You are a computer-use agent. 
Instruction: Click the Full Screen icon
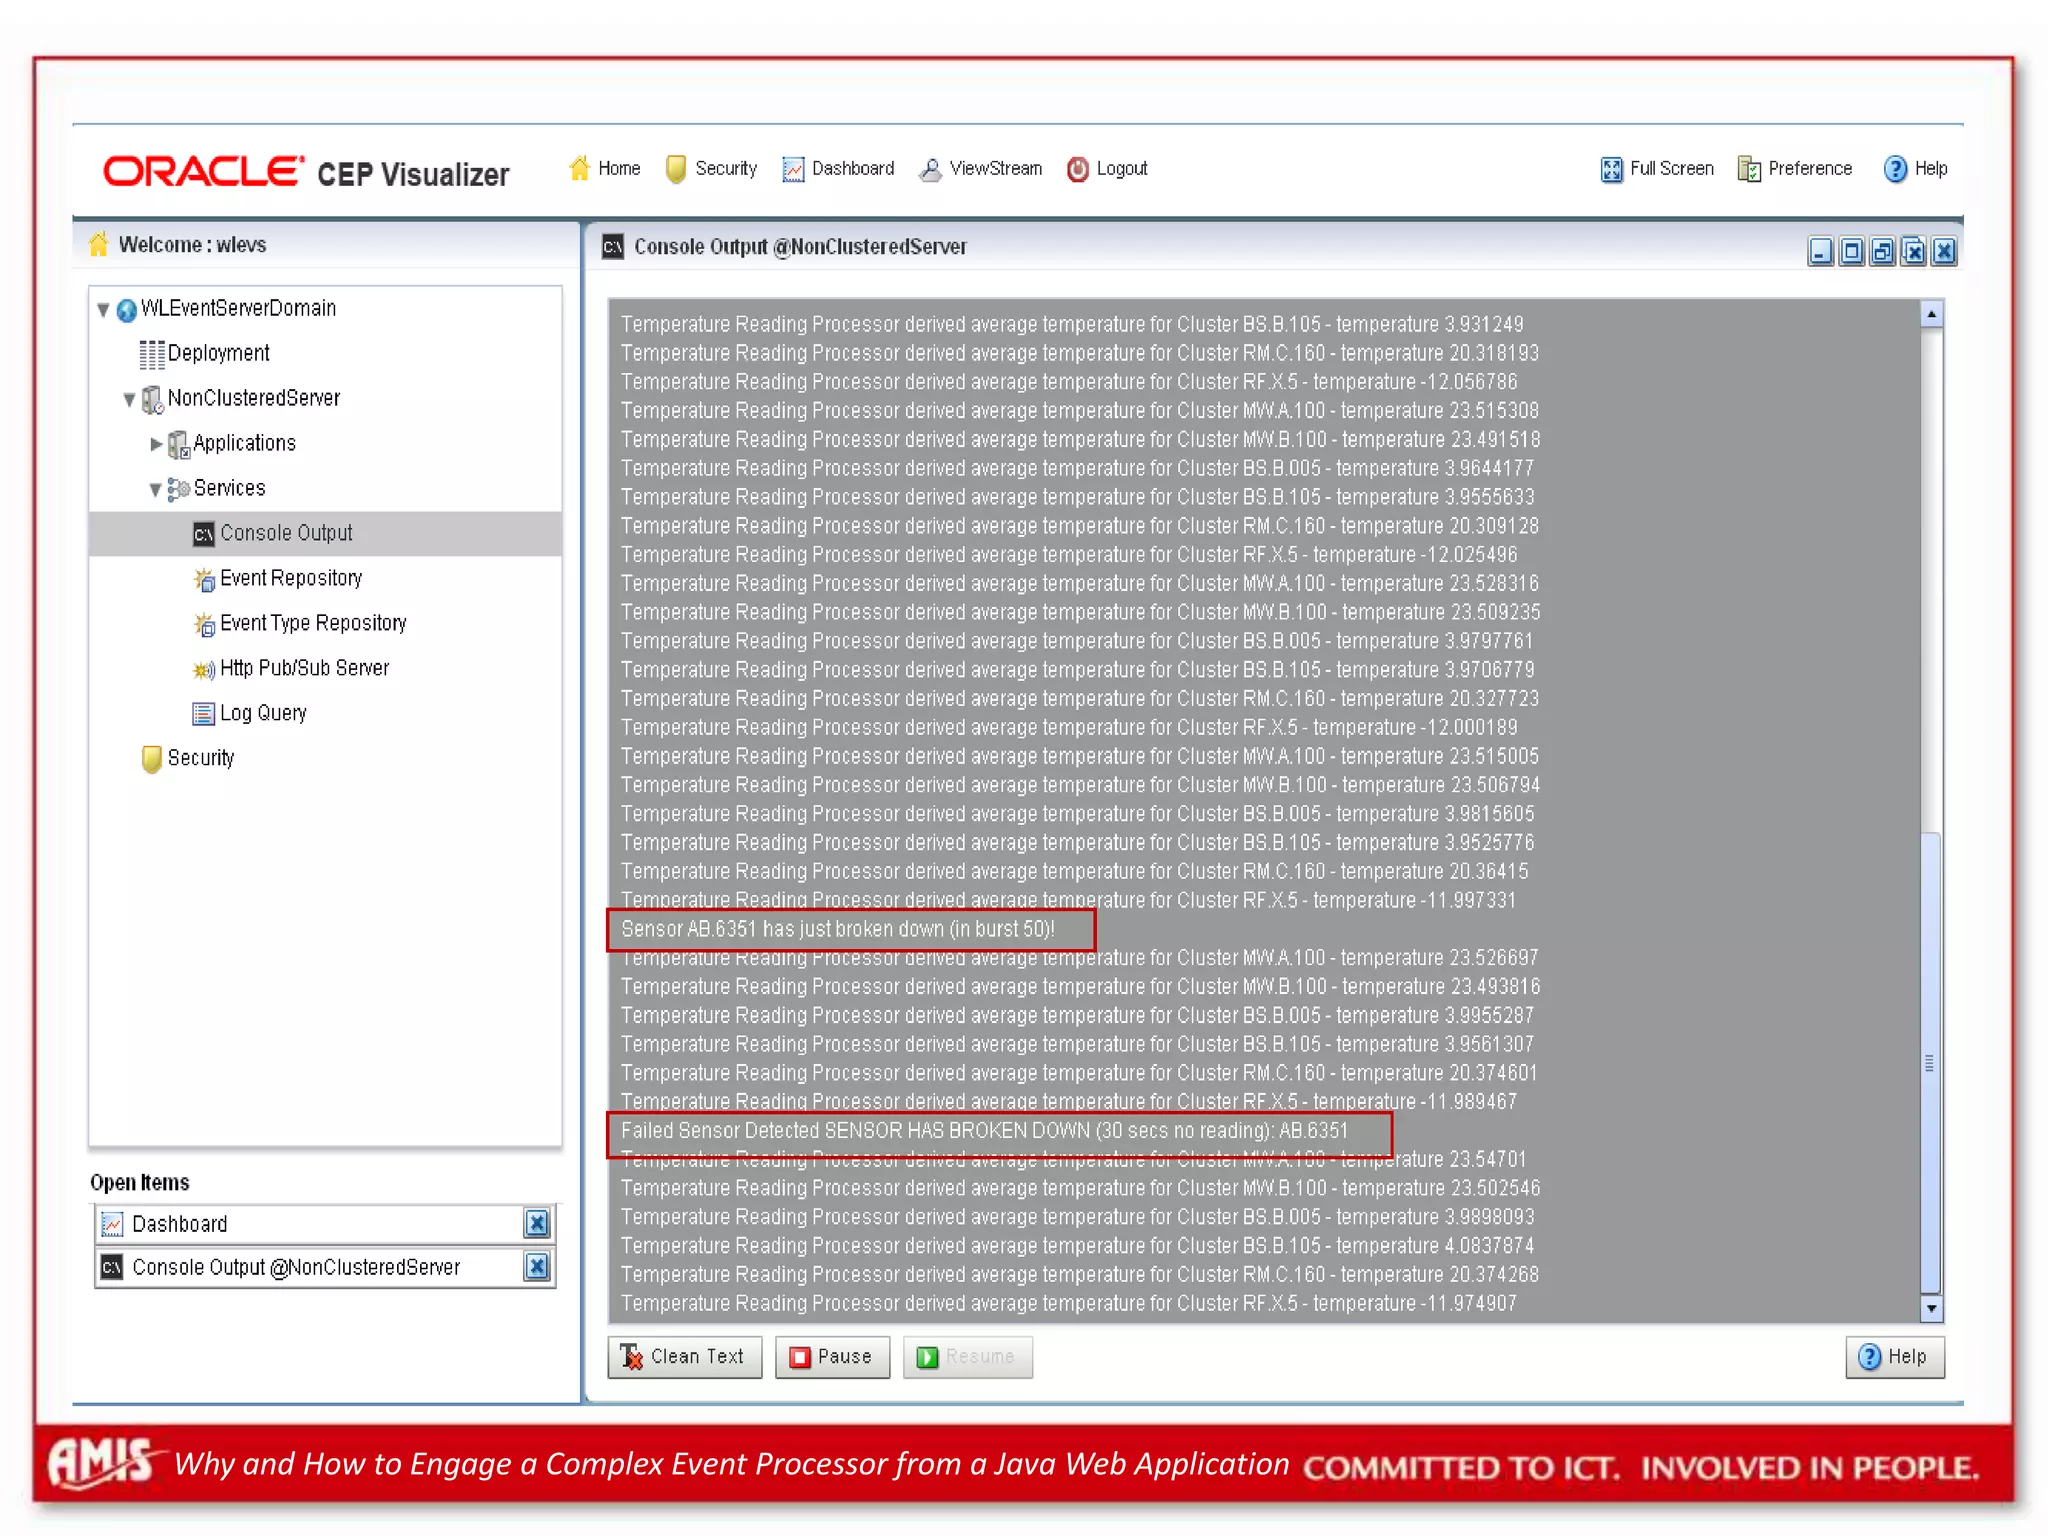[x=1611, y=169]
